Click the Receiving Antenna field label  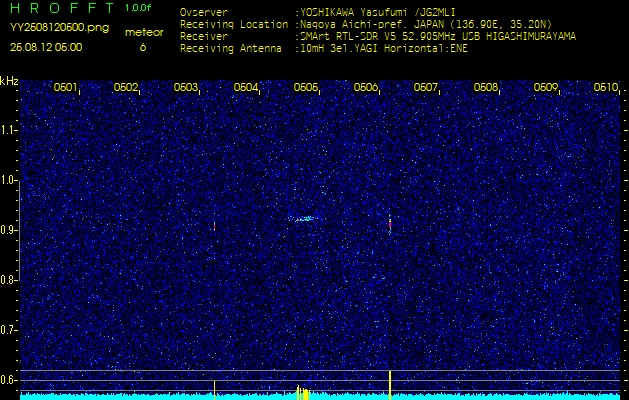[x=231, y=49]
